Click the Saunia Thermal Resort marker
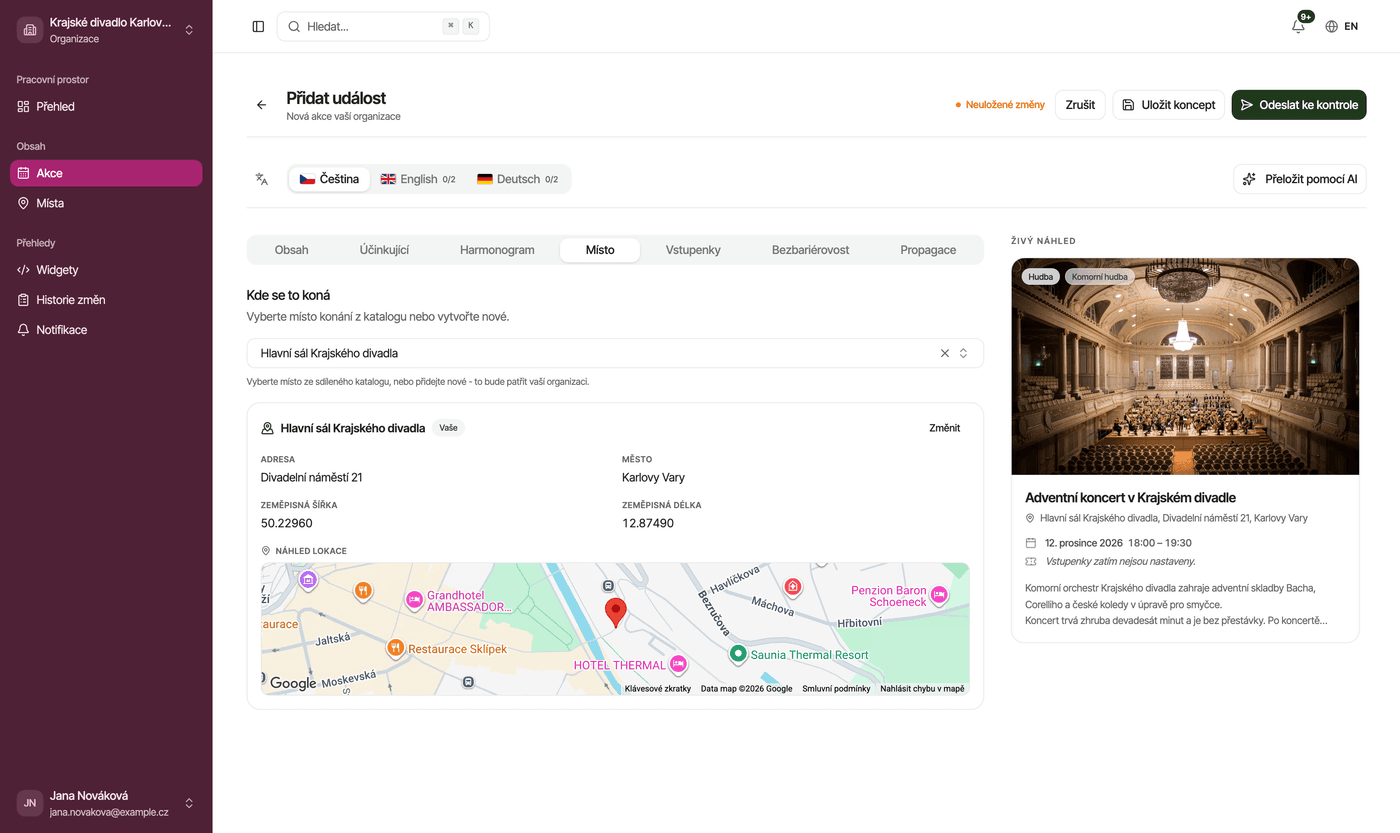This screenshot has height=833, width=1400. pos(738,654)
